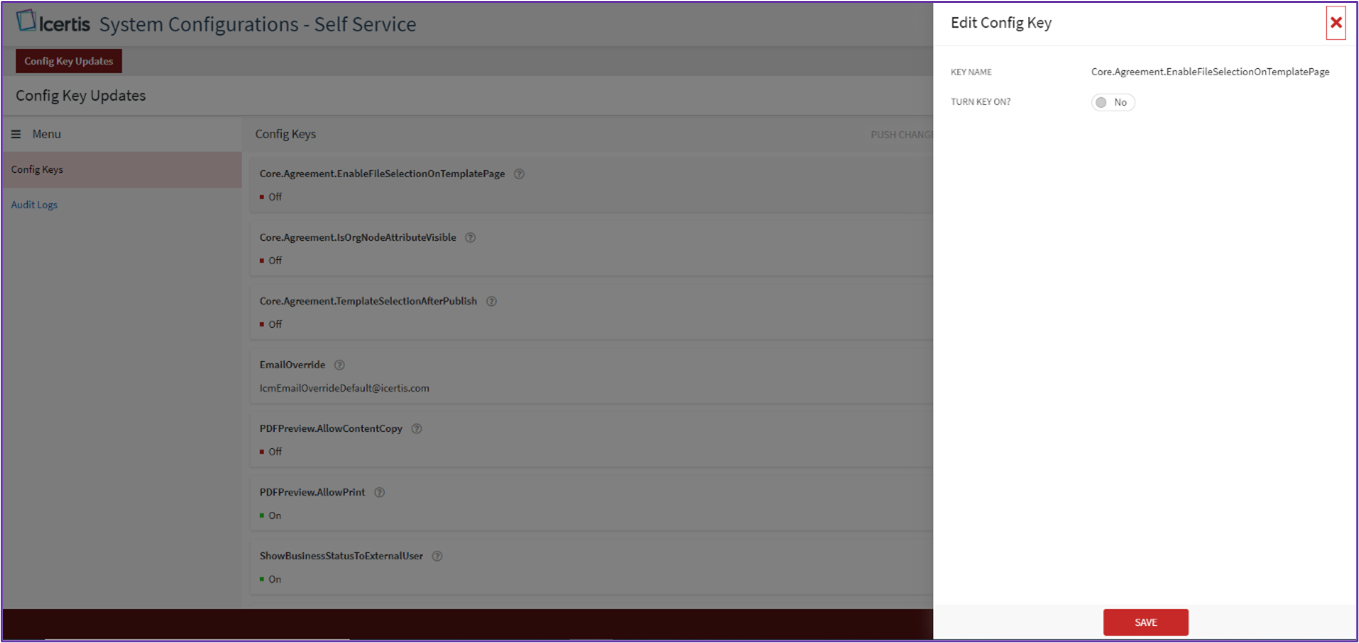Collapse the Menu hamburger icon

click(16, 134)
